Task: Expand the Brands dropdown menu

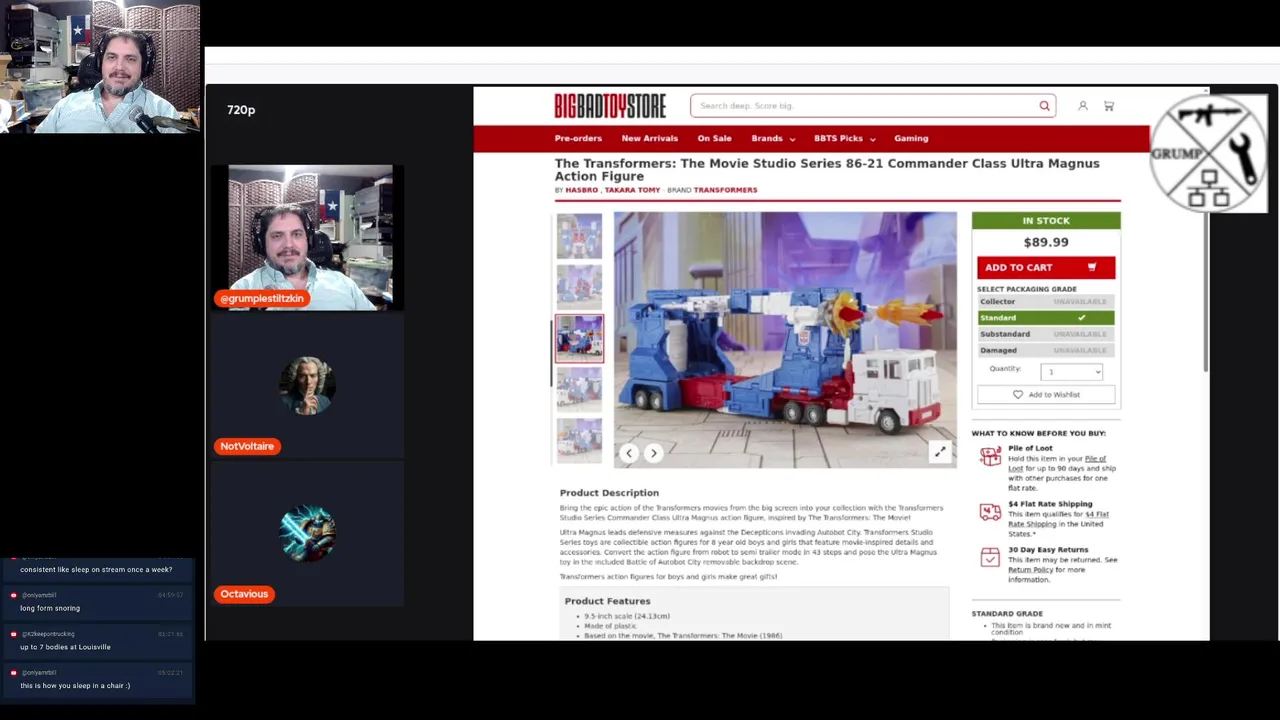Action: pyautogui.click(x=773, y=138)
